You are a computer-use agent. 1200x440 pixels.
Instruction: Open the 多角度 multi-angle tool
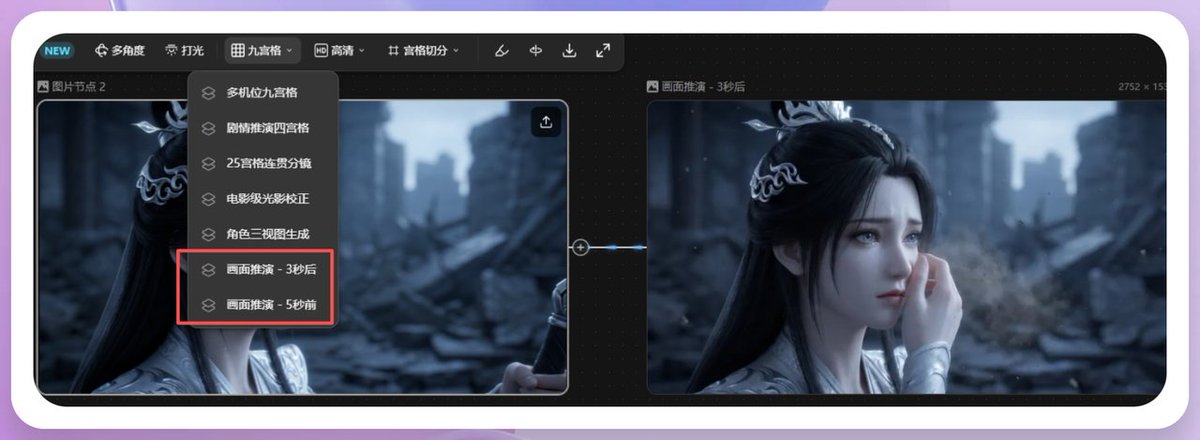coord(119,50)
